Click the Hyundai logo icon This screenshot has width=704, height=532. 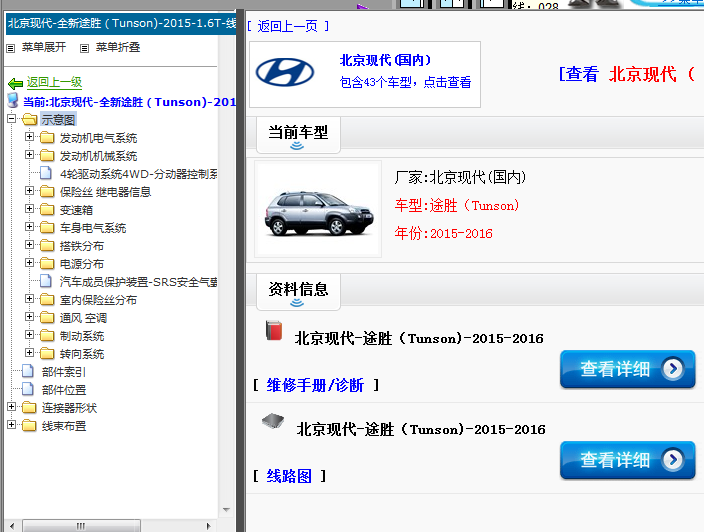(x=285, y=73)
